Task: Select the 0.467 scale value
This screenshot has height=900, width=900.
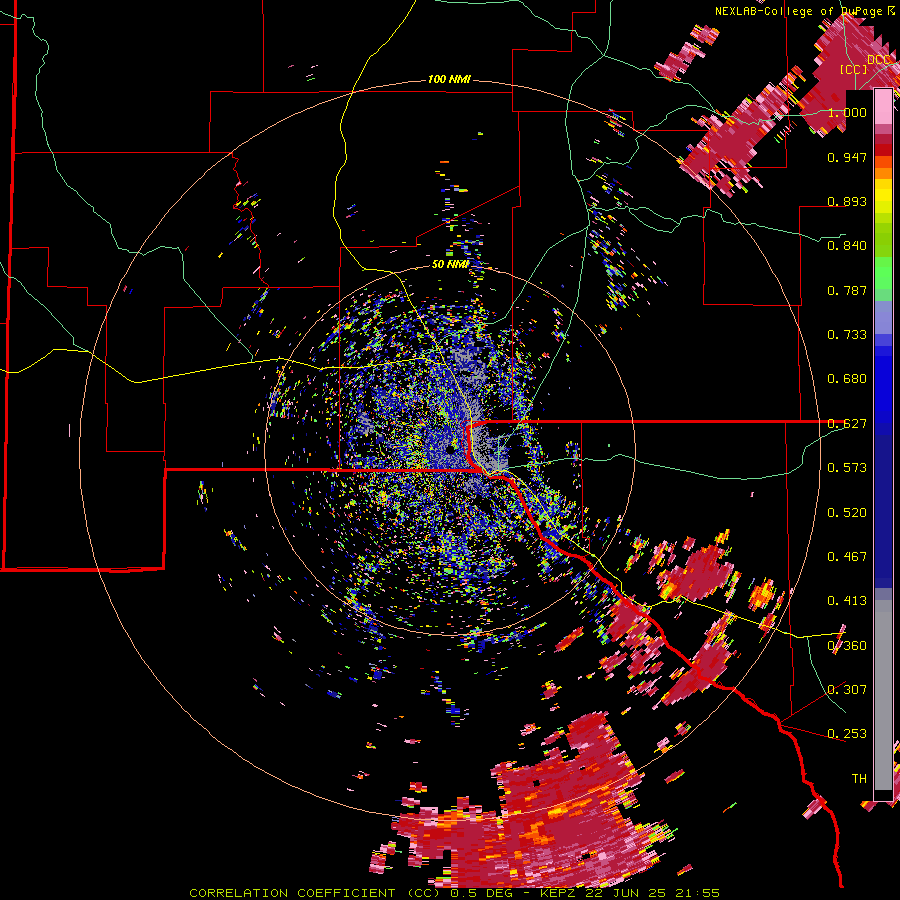Action: click(x=847, y=557)
